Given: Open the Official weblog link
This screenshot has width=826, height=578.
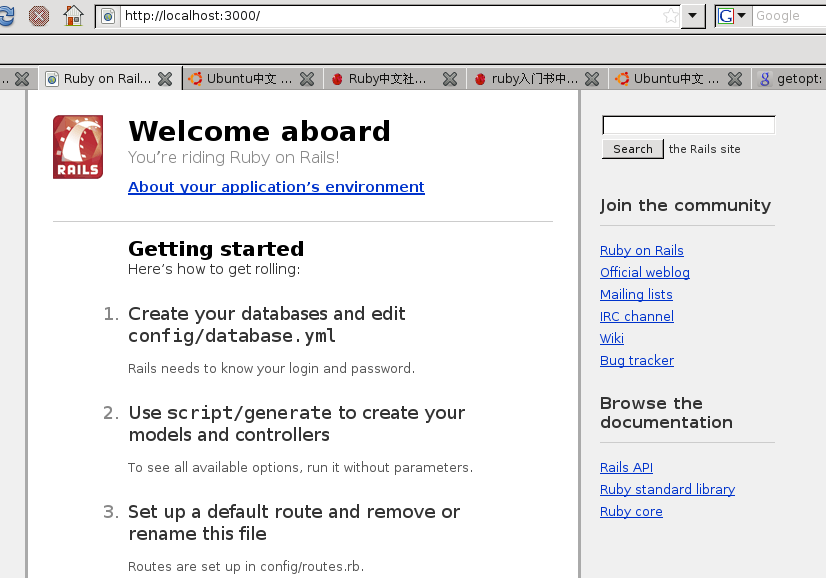Looking at the screenshot, I should click(645, 272).
